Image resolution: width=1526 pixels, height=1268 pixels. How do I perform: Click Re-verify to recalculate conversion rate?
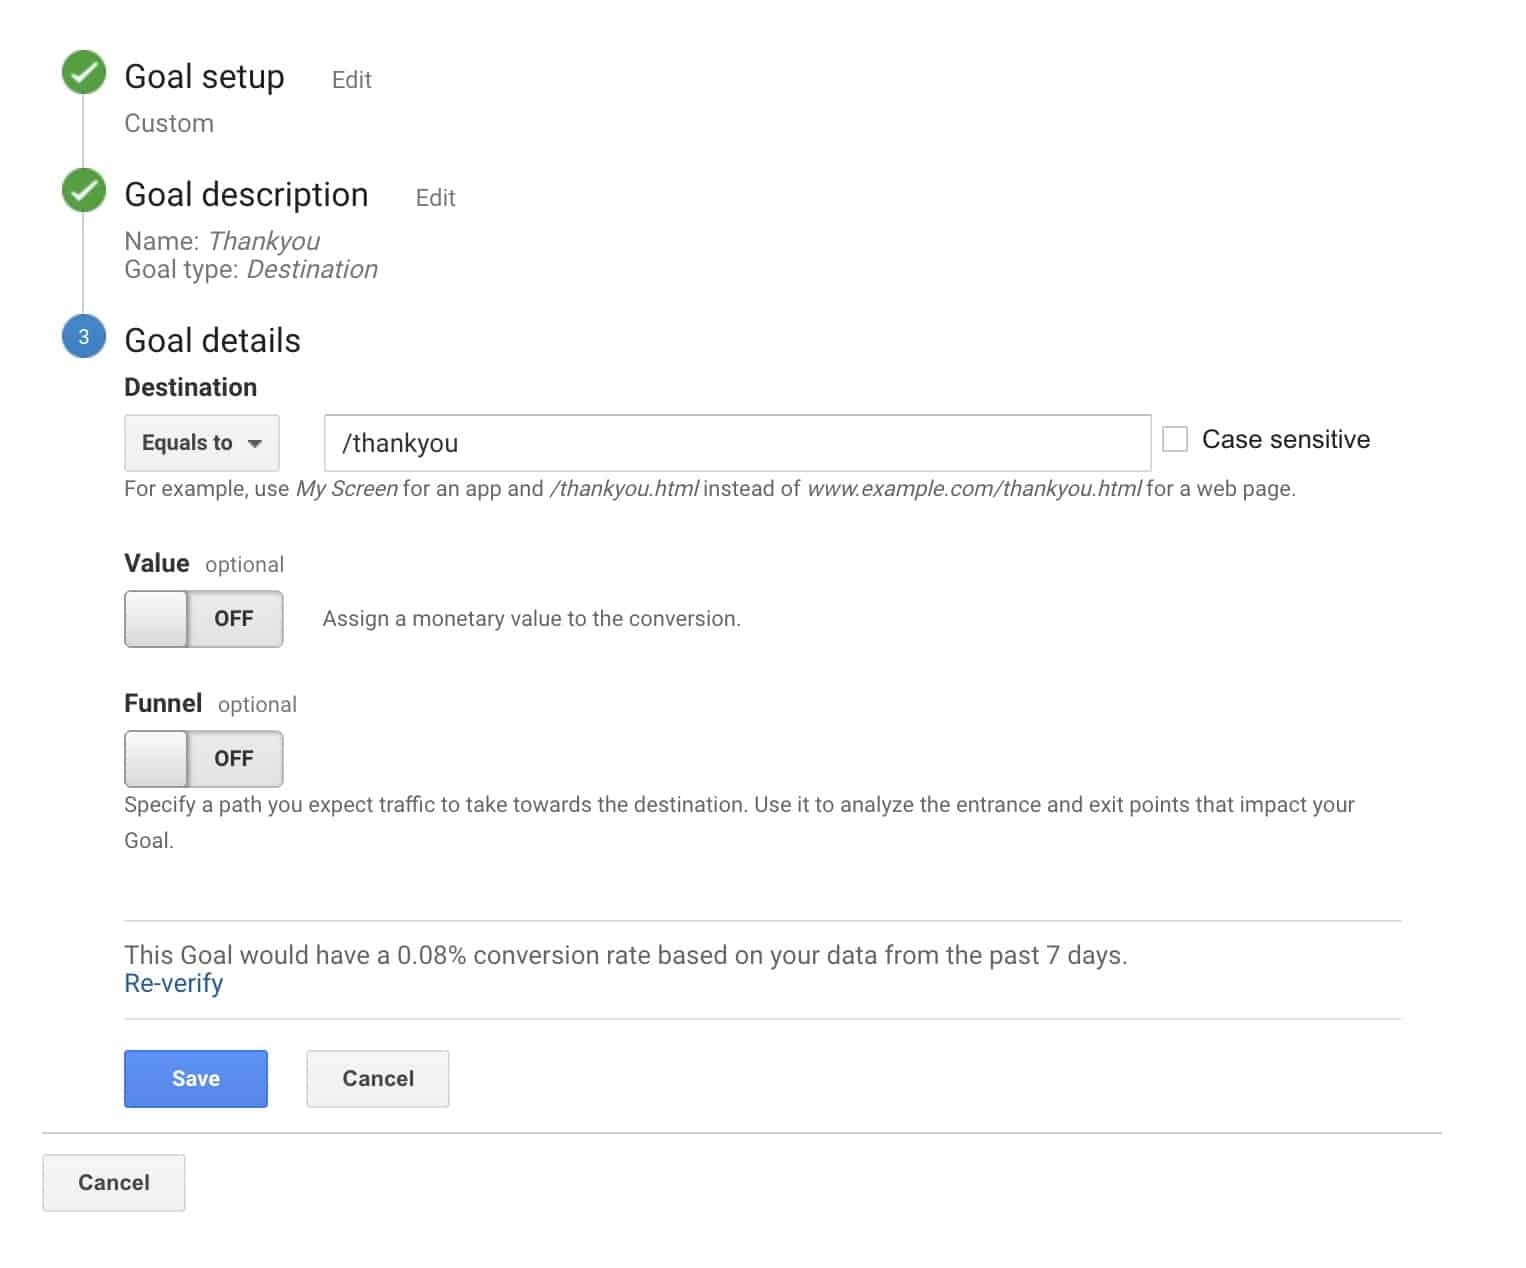pos(173,983)
